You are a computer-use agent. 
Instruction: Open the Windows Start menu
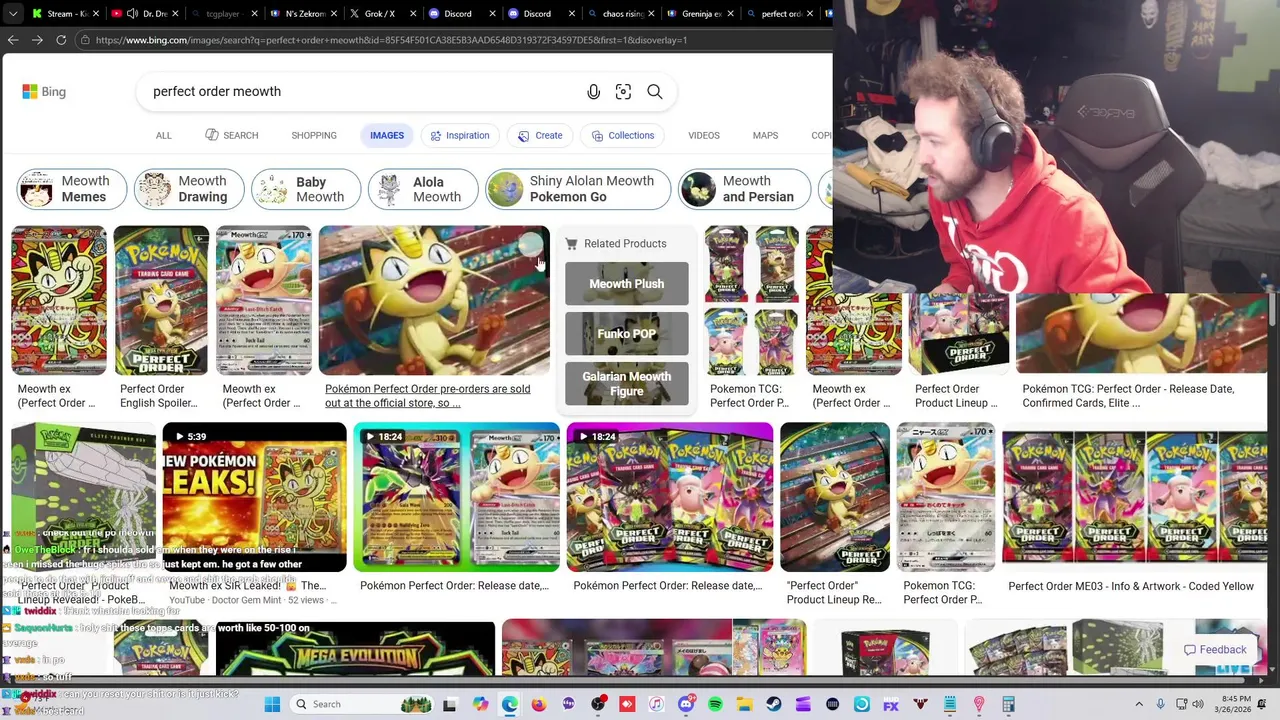[x=272, y=704]
